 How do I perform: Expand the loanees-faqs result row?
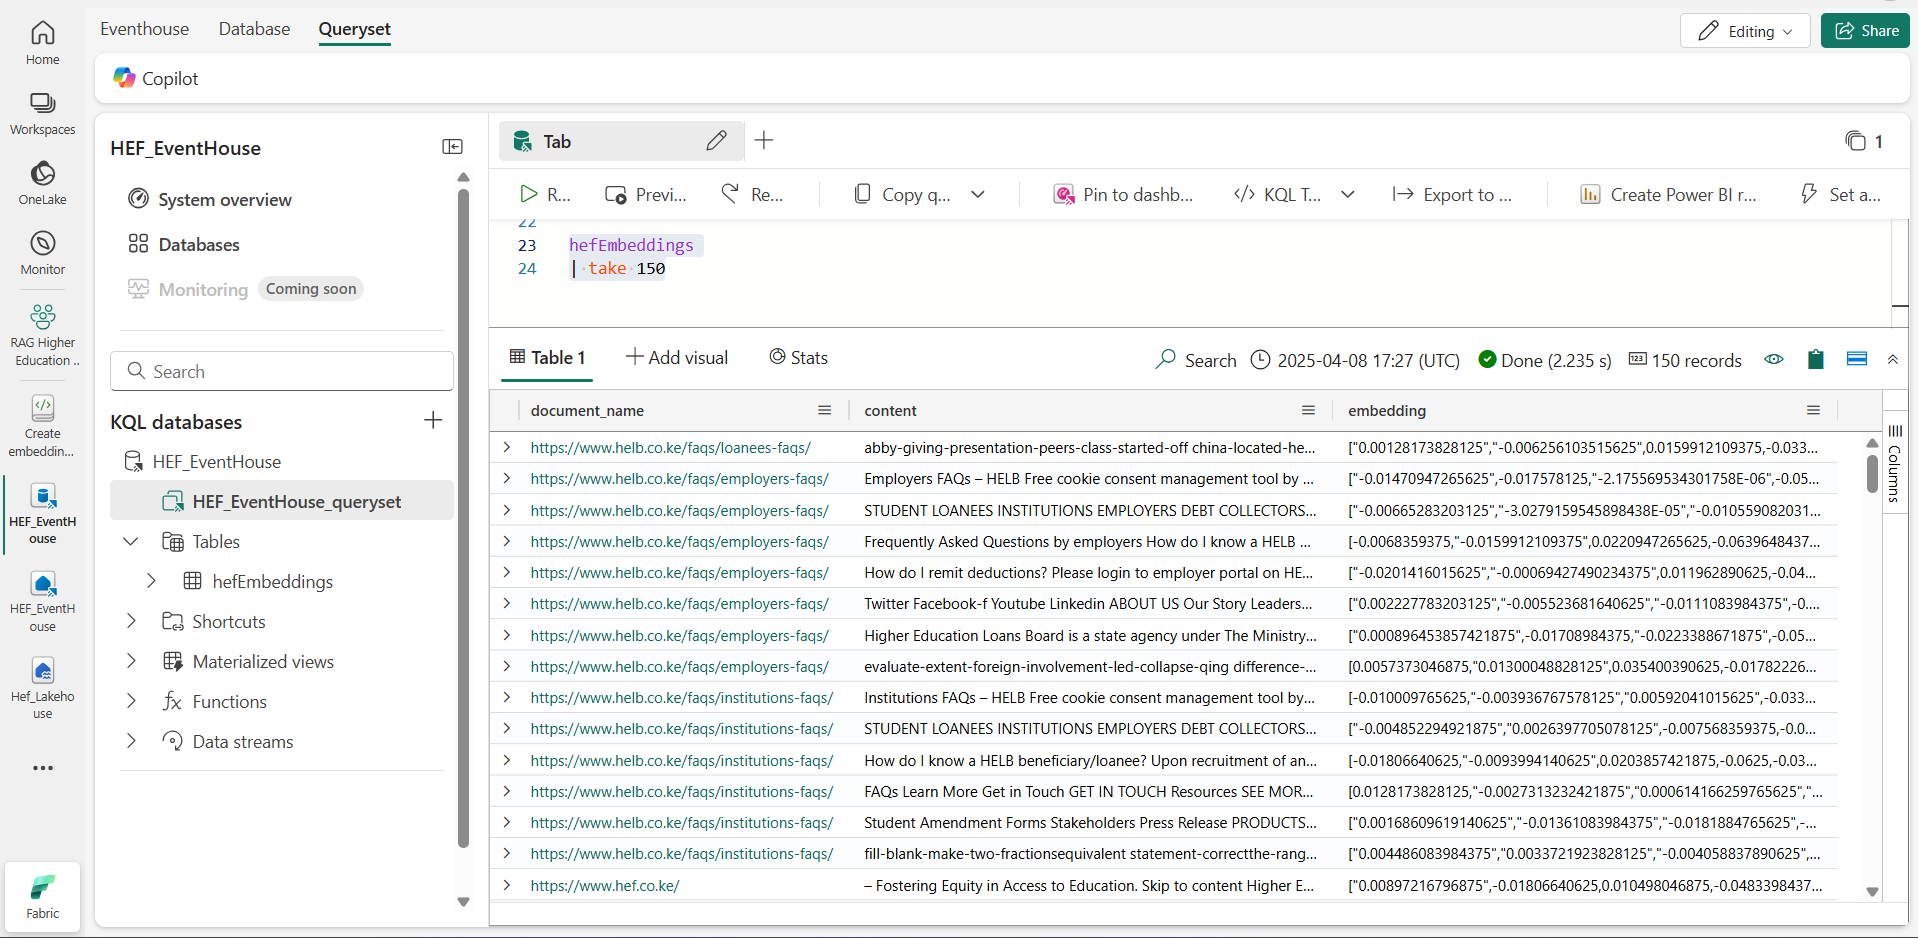(507, 447)
